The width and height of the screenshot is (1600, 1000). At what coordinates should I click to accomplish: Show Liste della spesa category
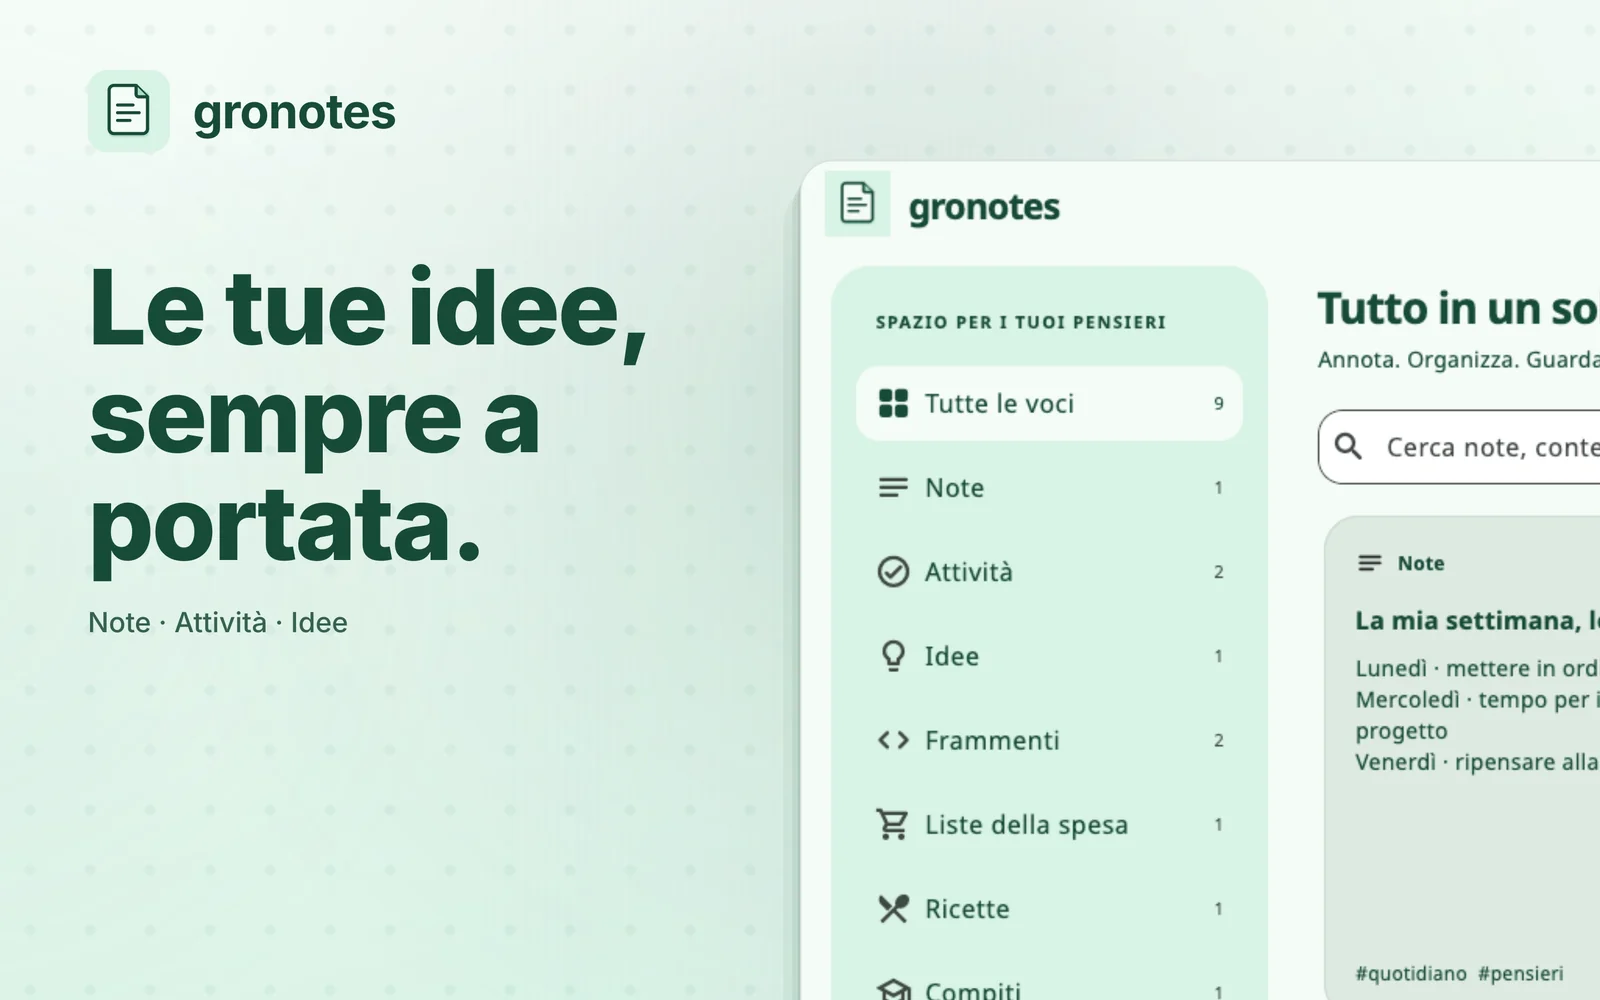pyautogui.click(x=1049, y=824)
